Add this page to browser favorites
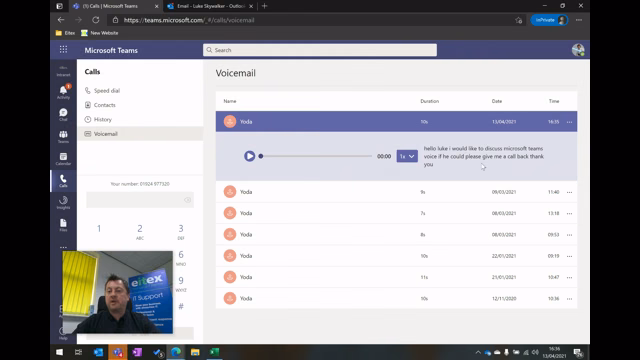The height and width of the screenshot is (360, 640). coord(518,20)
